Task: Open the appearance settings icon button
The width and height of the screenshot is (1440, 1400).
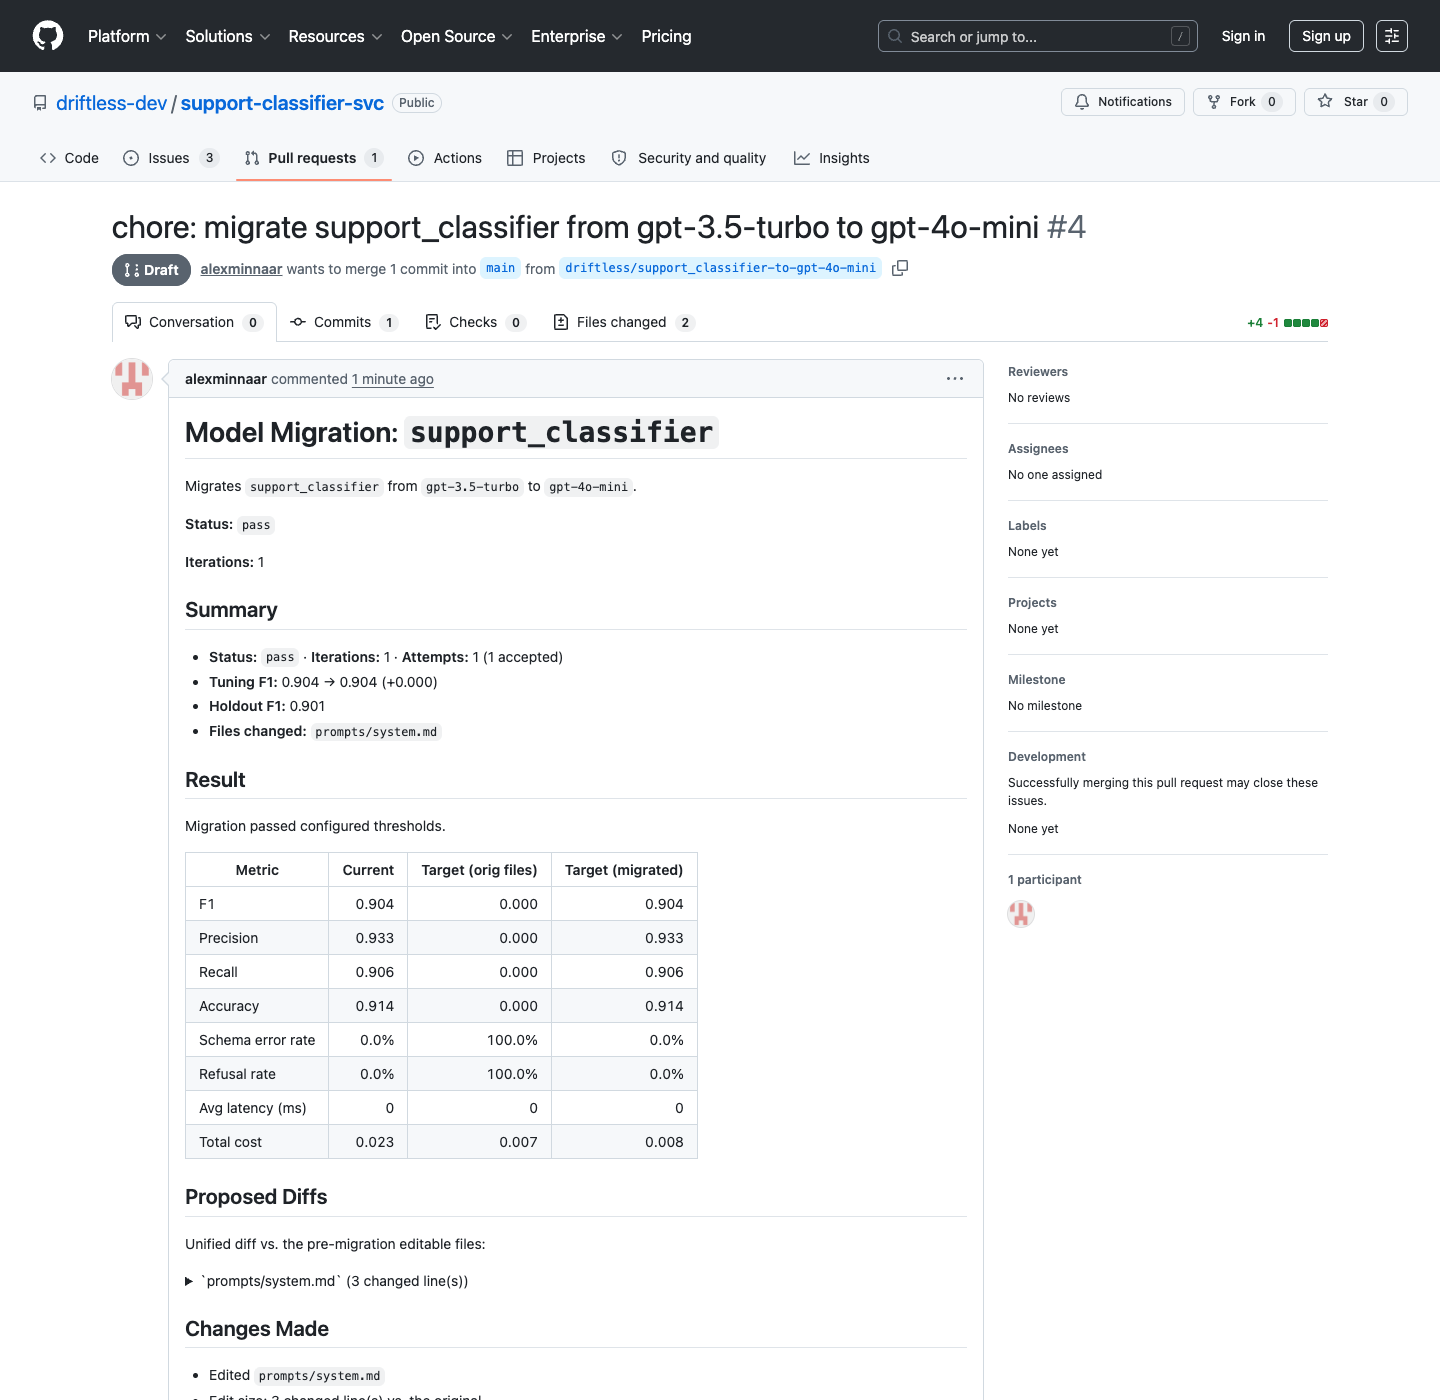Action: (x=1392, y=36)
